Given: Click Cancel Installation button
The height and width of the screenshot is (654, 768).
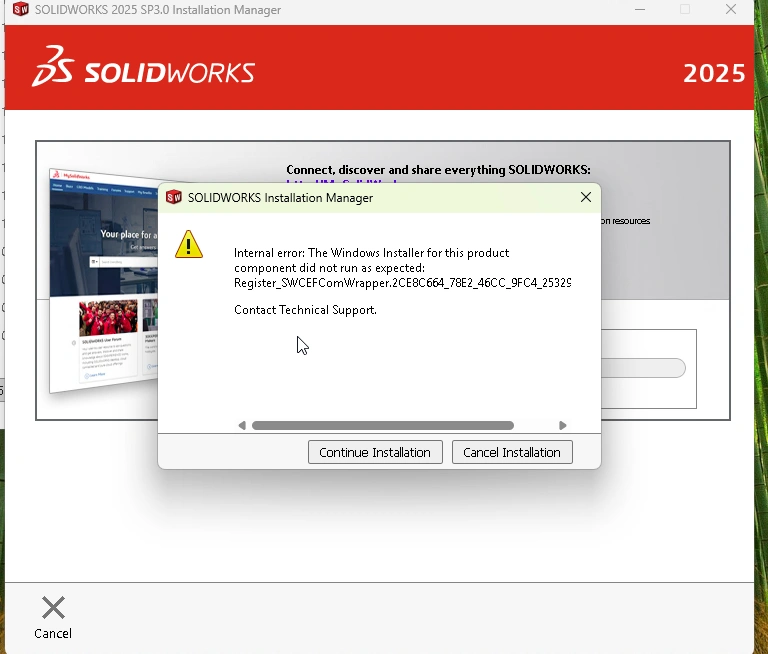Looking at the screenshot, I should click(512, 452).
